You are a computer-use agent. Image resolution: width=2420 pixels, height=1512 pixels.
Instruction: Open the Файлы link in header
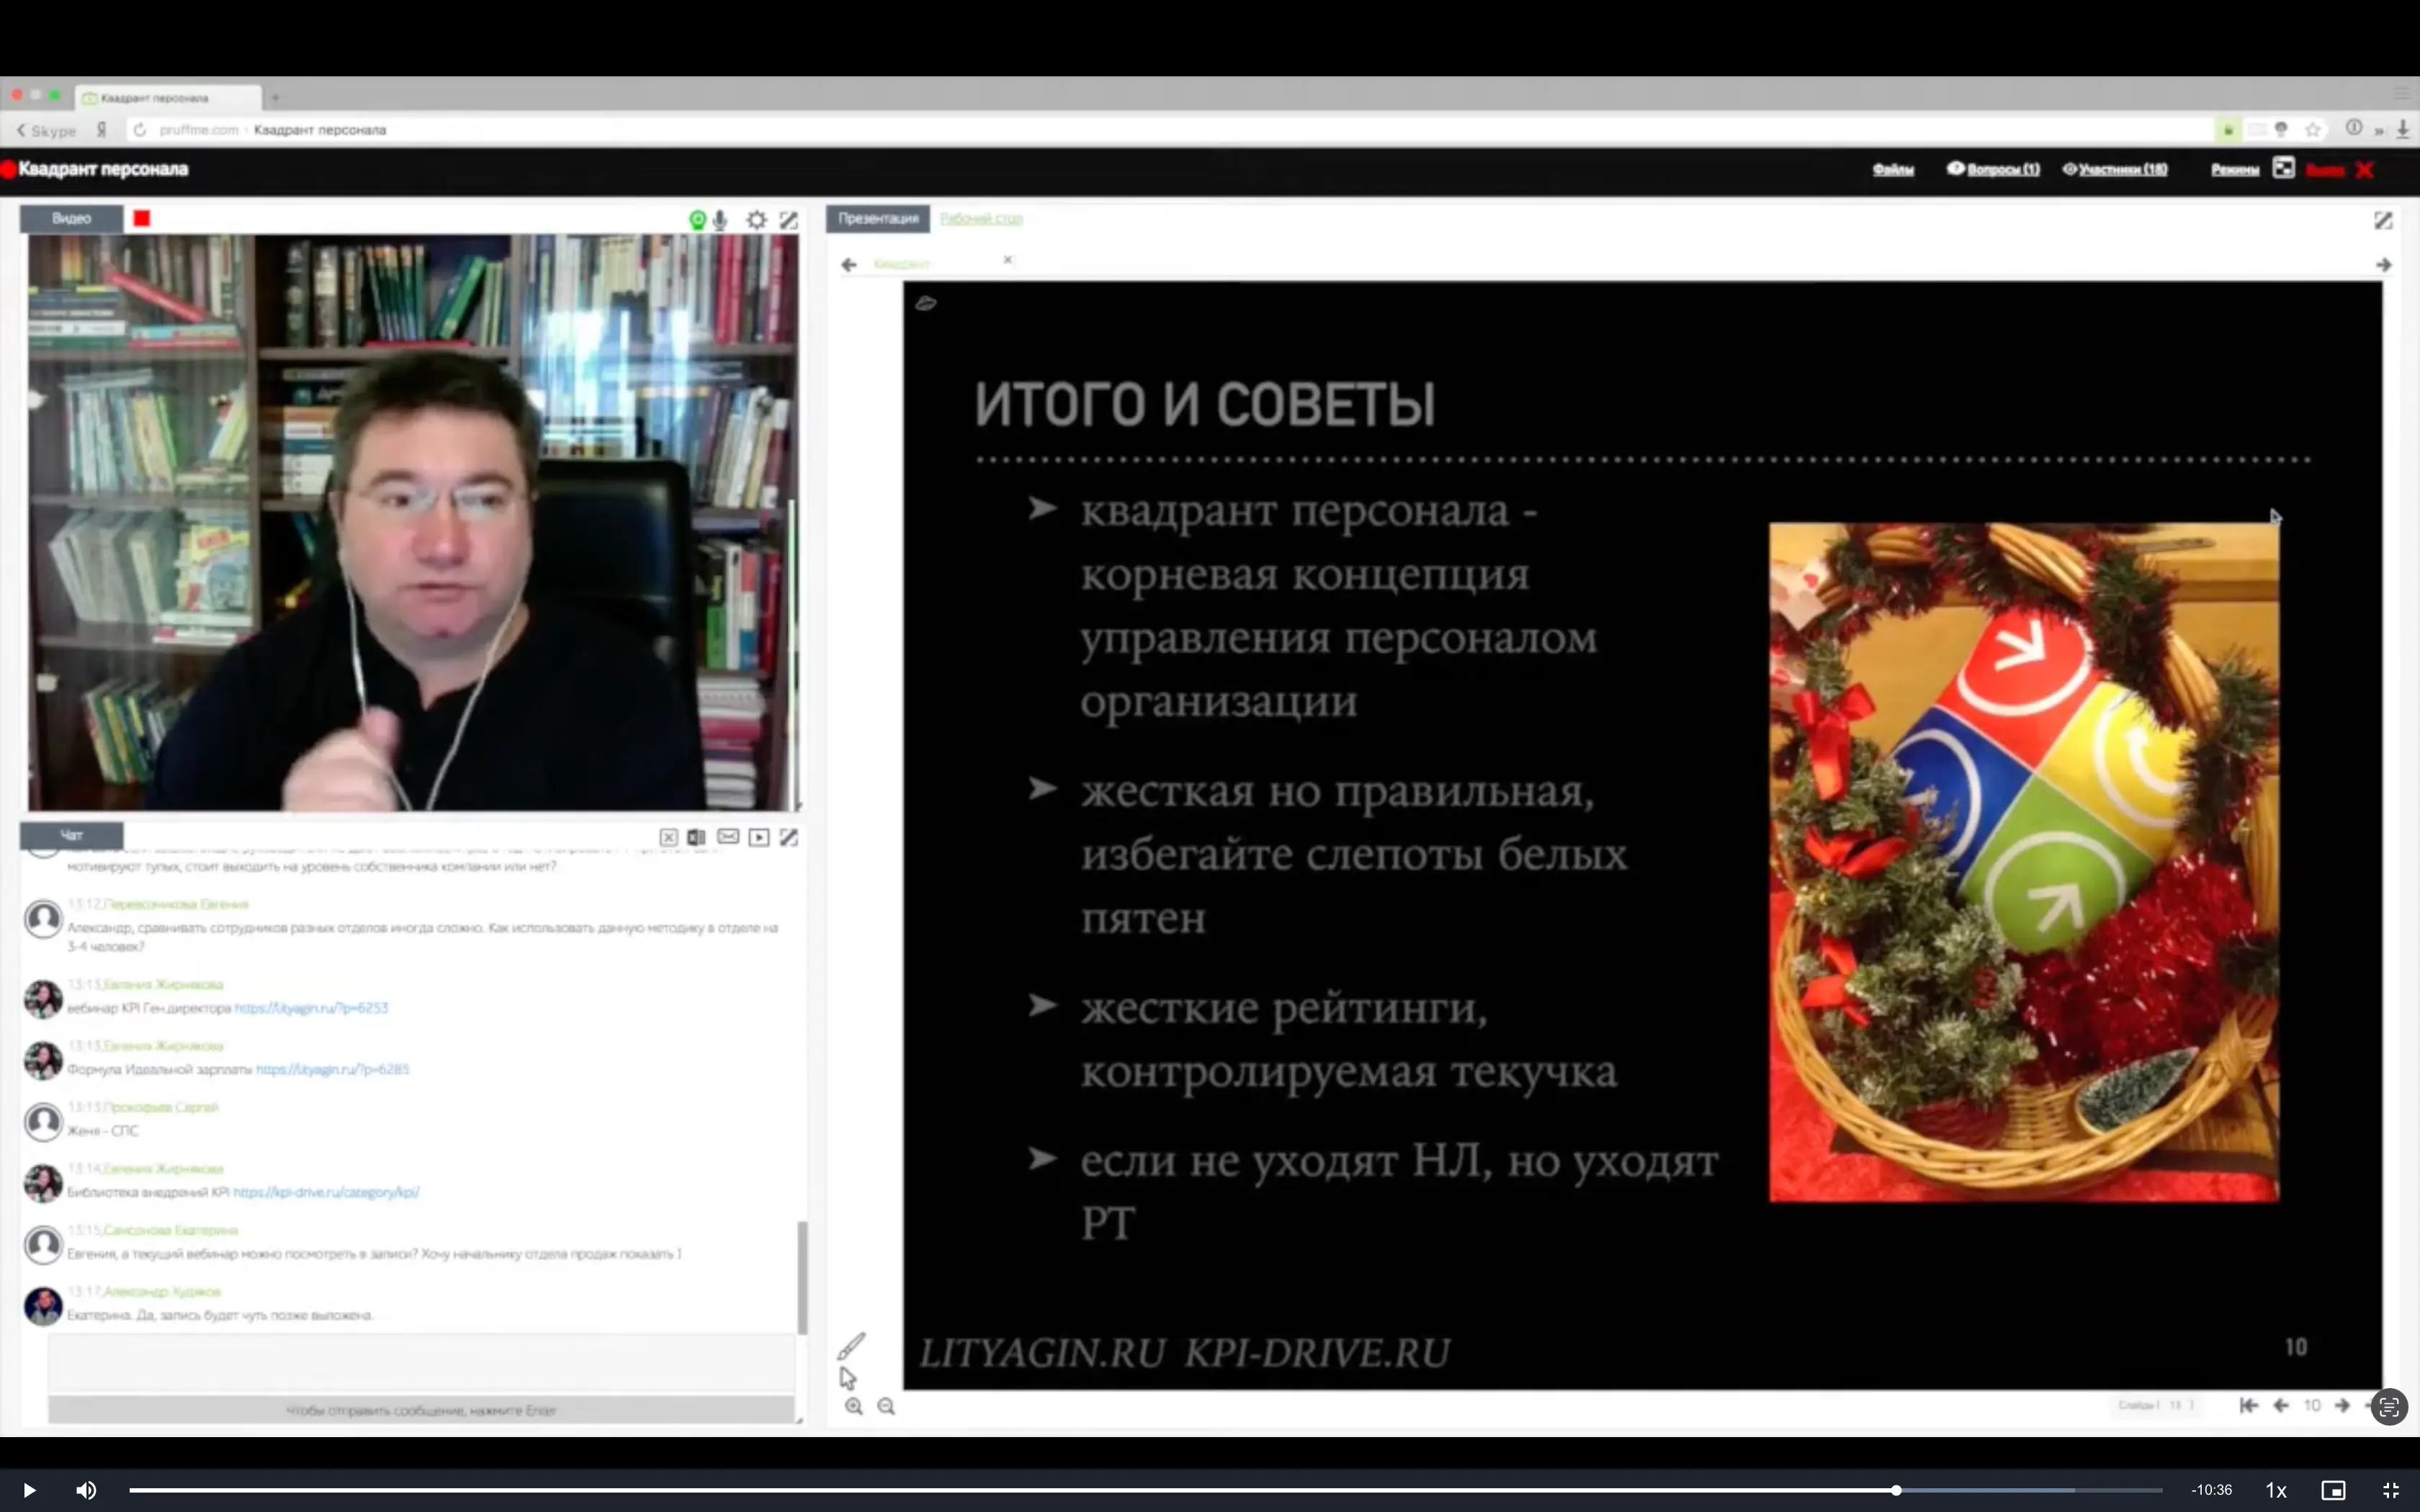(x=1893, y=169)
